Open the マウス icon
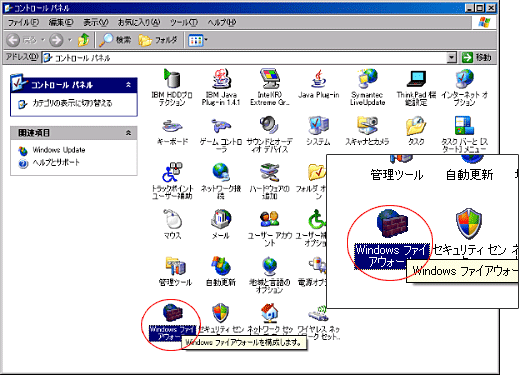This screenshot has height=375, width=530. (x=172, y=219)
